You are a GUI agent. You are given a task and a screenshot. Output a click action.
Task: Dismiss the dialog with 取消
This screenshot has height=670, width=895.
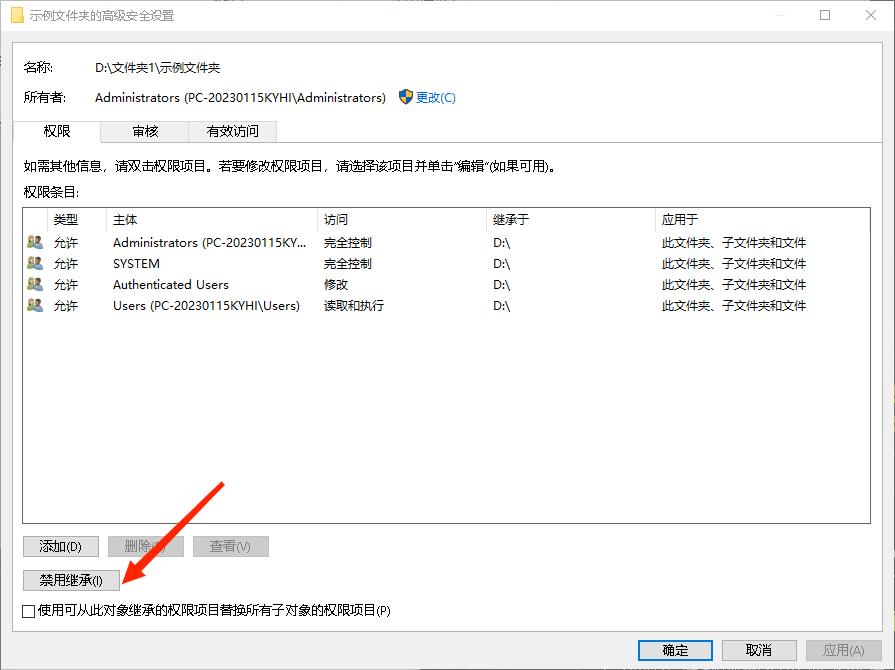[757, 649]
